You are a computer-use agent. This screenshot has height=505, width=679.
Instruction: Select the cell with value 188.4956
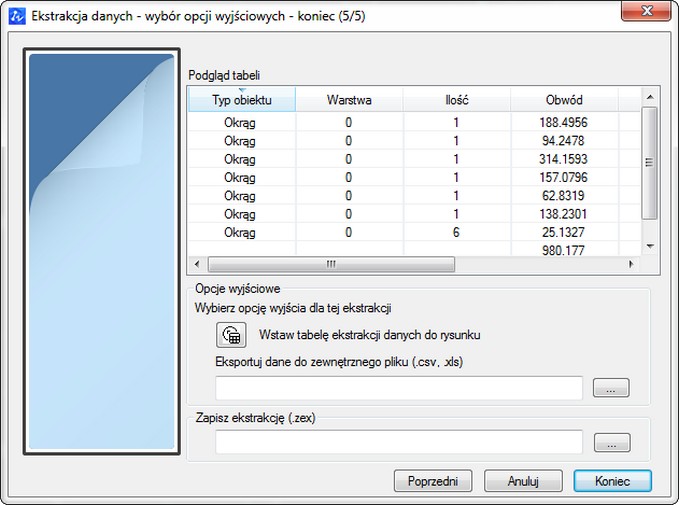(x=563, y=123)
